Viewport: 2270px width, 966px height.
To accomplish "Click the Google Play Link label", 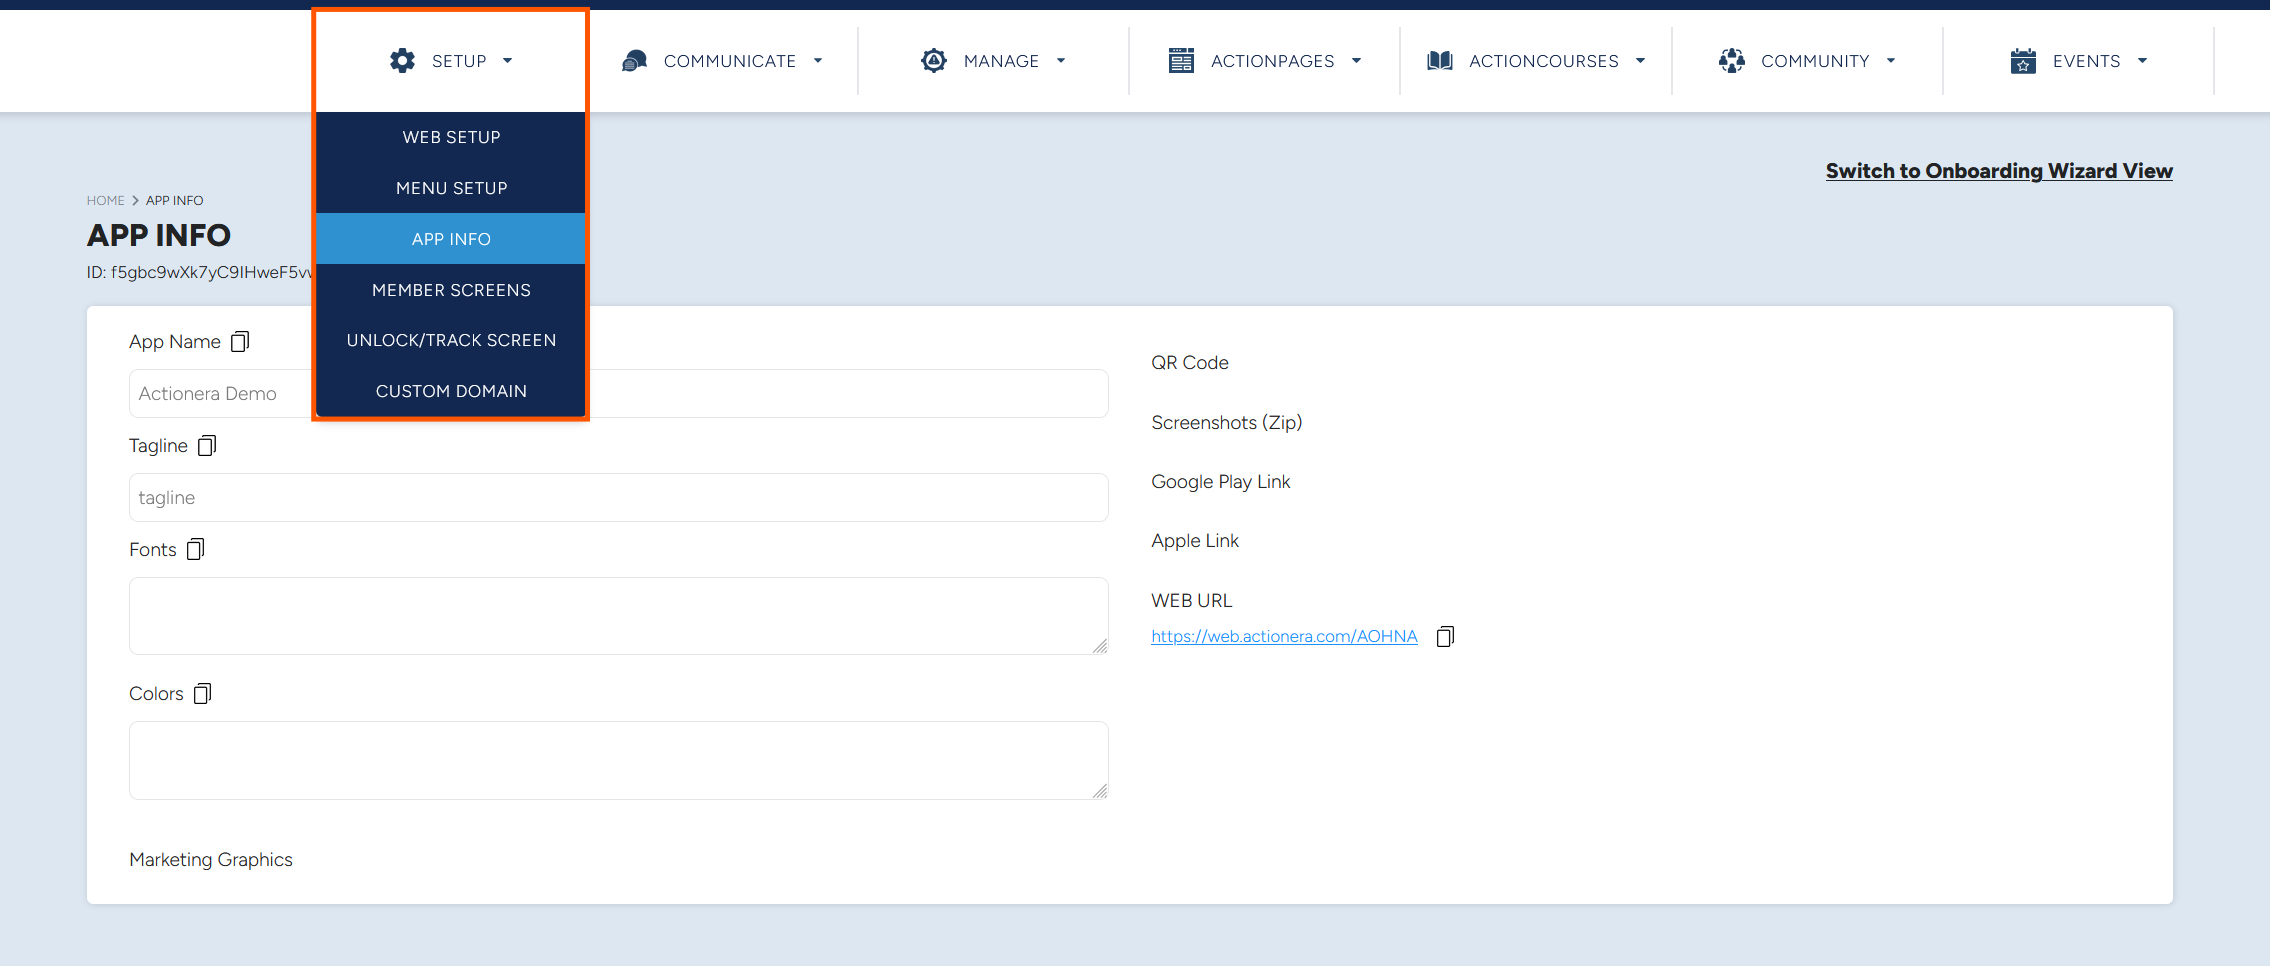I will (1220, 482).
